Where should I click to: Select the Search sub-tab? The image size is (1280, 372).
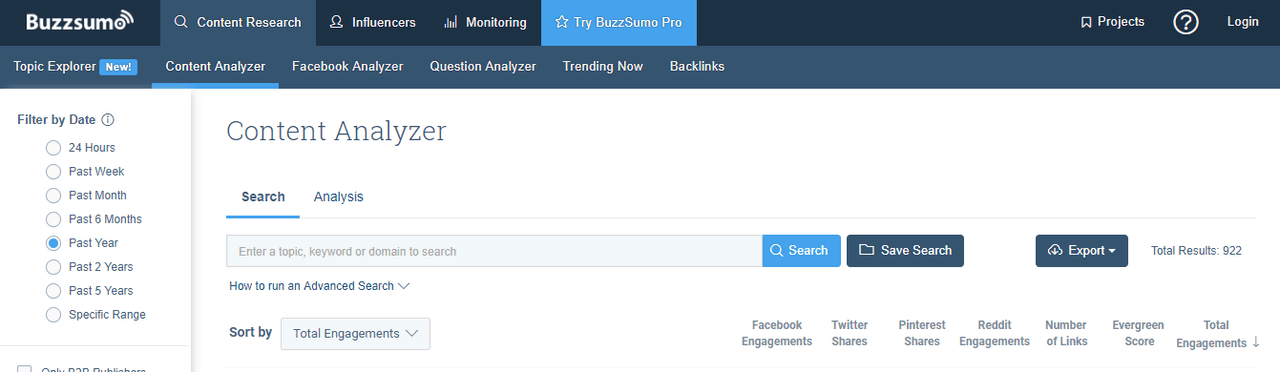(263, 197)
